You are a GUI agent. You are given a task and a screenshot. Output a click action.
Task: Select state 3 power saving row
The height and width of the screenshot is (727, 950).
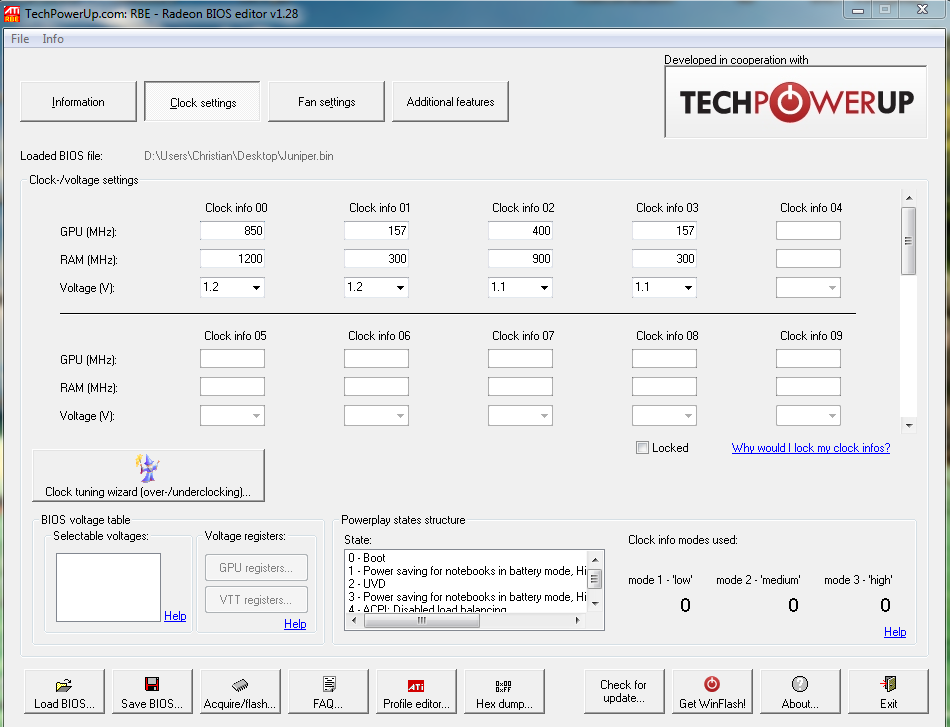466,597
